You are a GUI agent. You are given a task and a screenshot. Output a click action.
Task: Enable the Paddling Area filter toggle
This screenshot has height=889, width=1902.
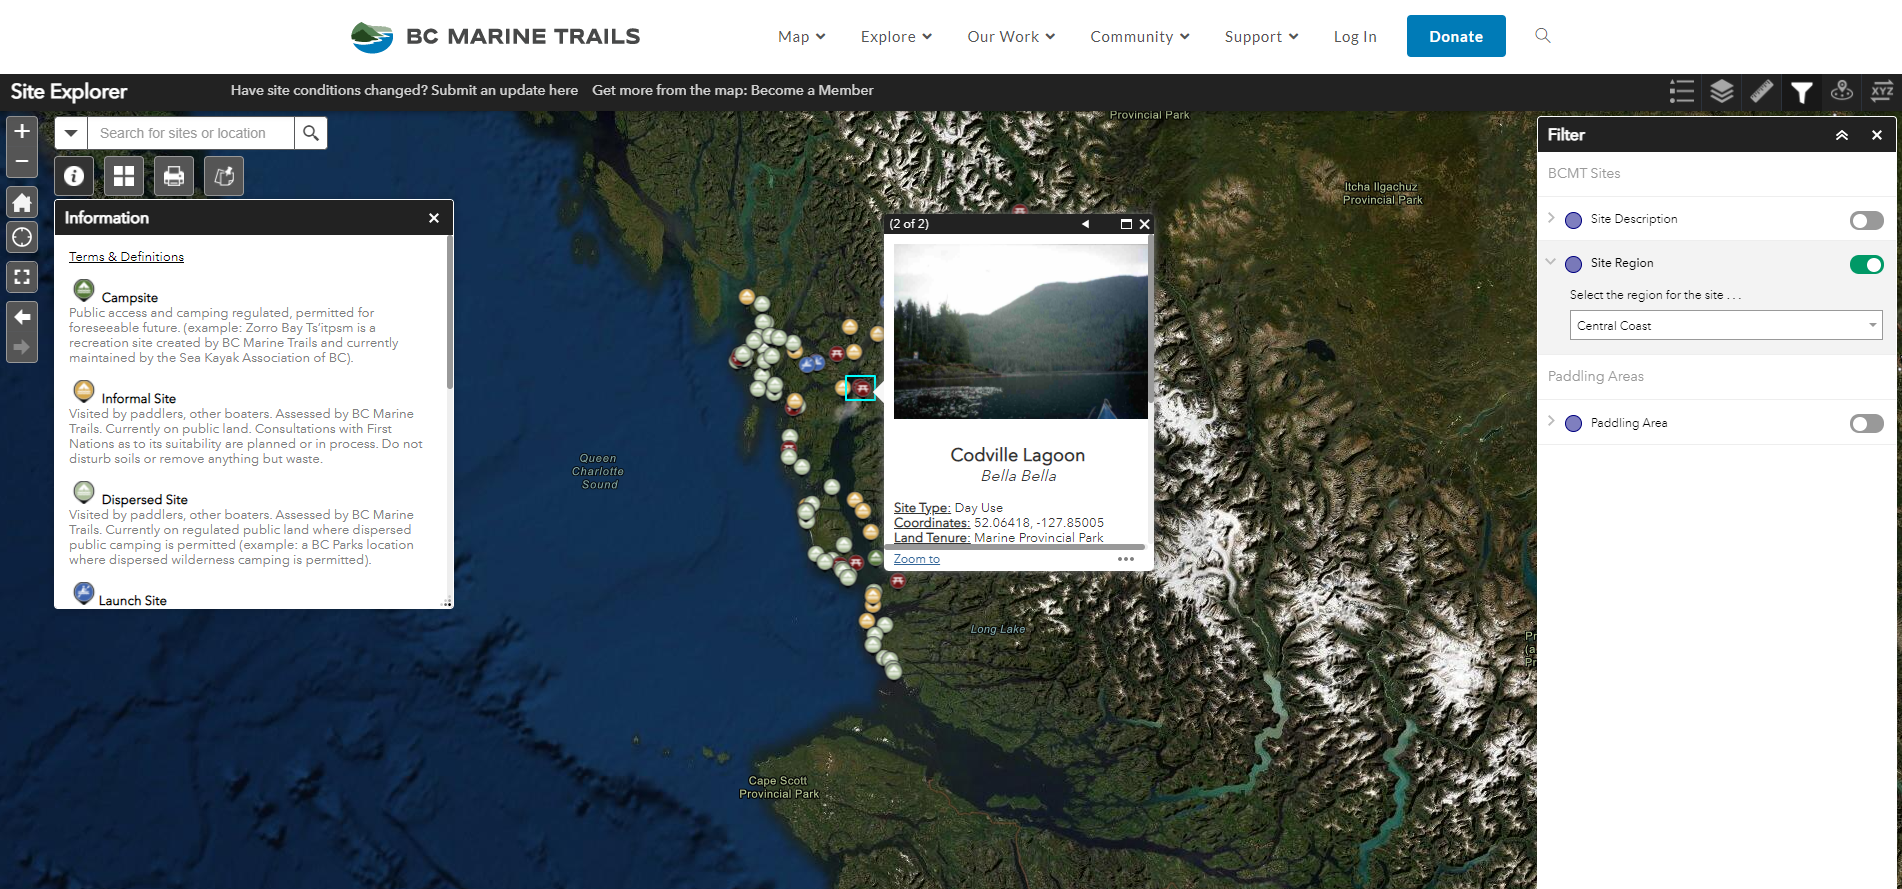(x=1866, y=424)
